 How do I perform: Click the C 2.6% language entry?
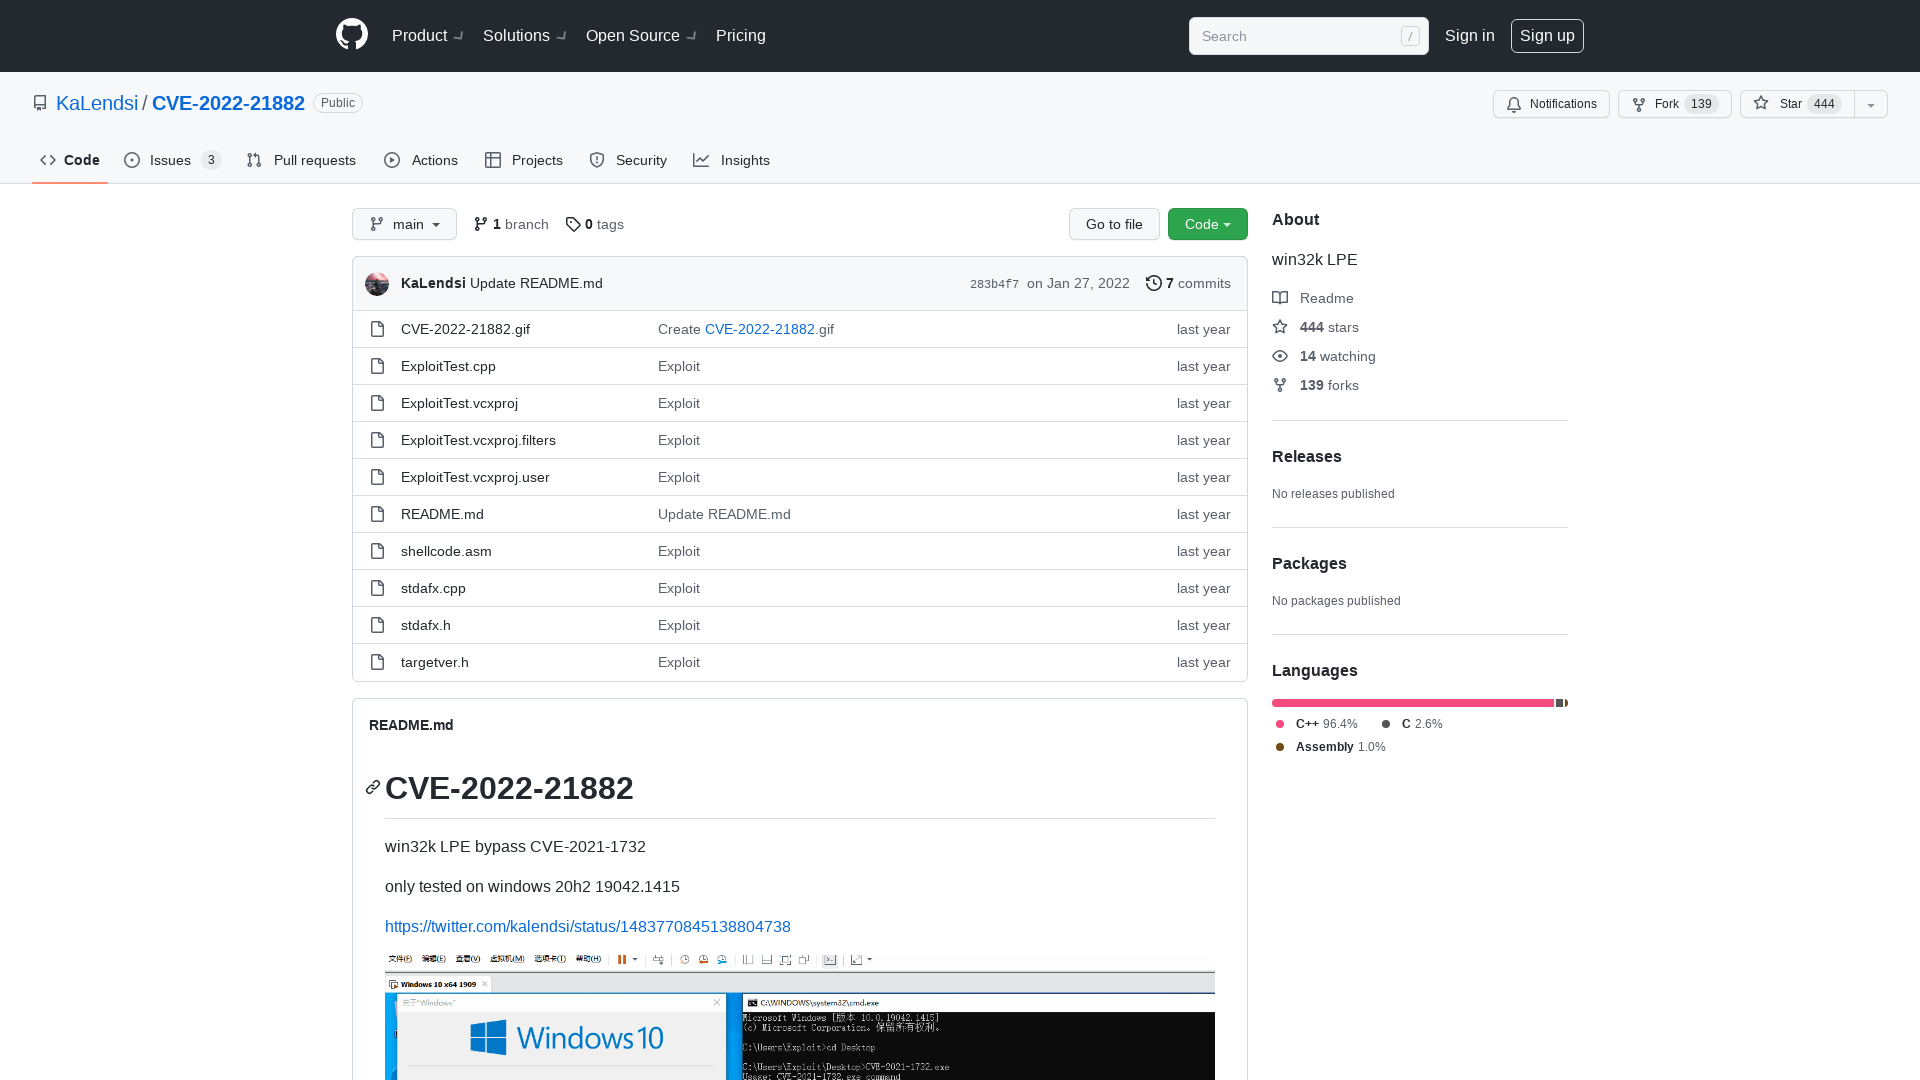pos(1412,724)
